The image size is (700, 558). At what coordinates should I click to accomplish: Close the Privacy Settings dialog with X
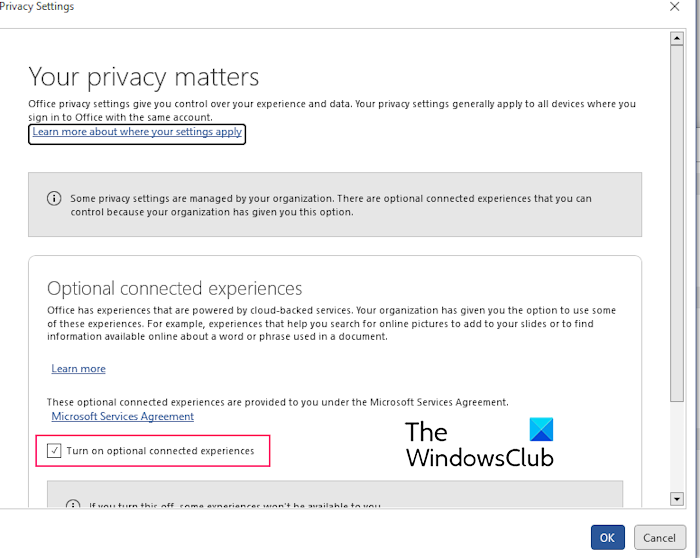pyautogui.click(x=675, y=7)
